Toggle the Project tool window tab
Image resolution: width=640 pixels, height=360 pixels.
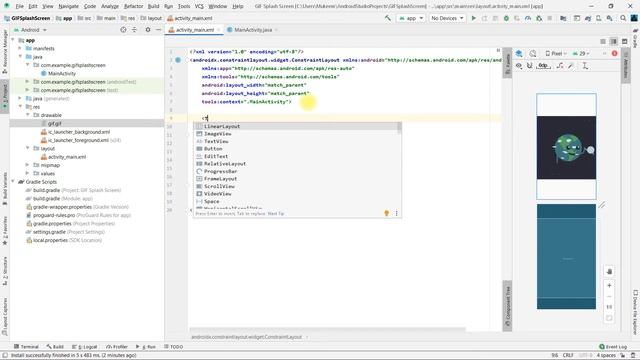click(5, 96)
